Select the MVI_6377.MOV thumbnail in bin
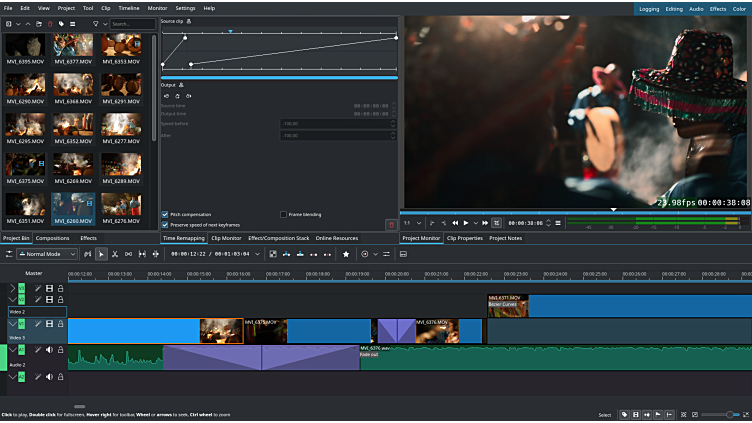Image resolution: width=752 pixels, height=423 pixels. pyautogui.click(x=73, y=45)
